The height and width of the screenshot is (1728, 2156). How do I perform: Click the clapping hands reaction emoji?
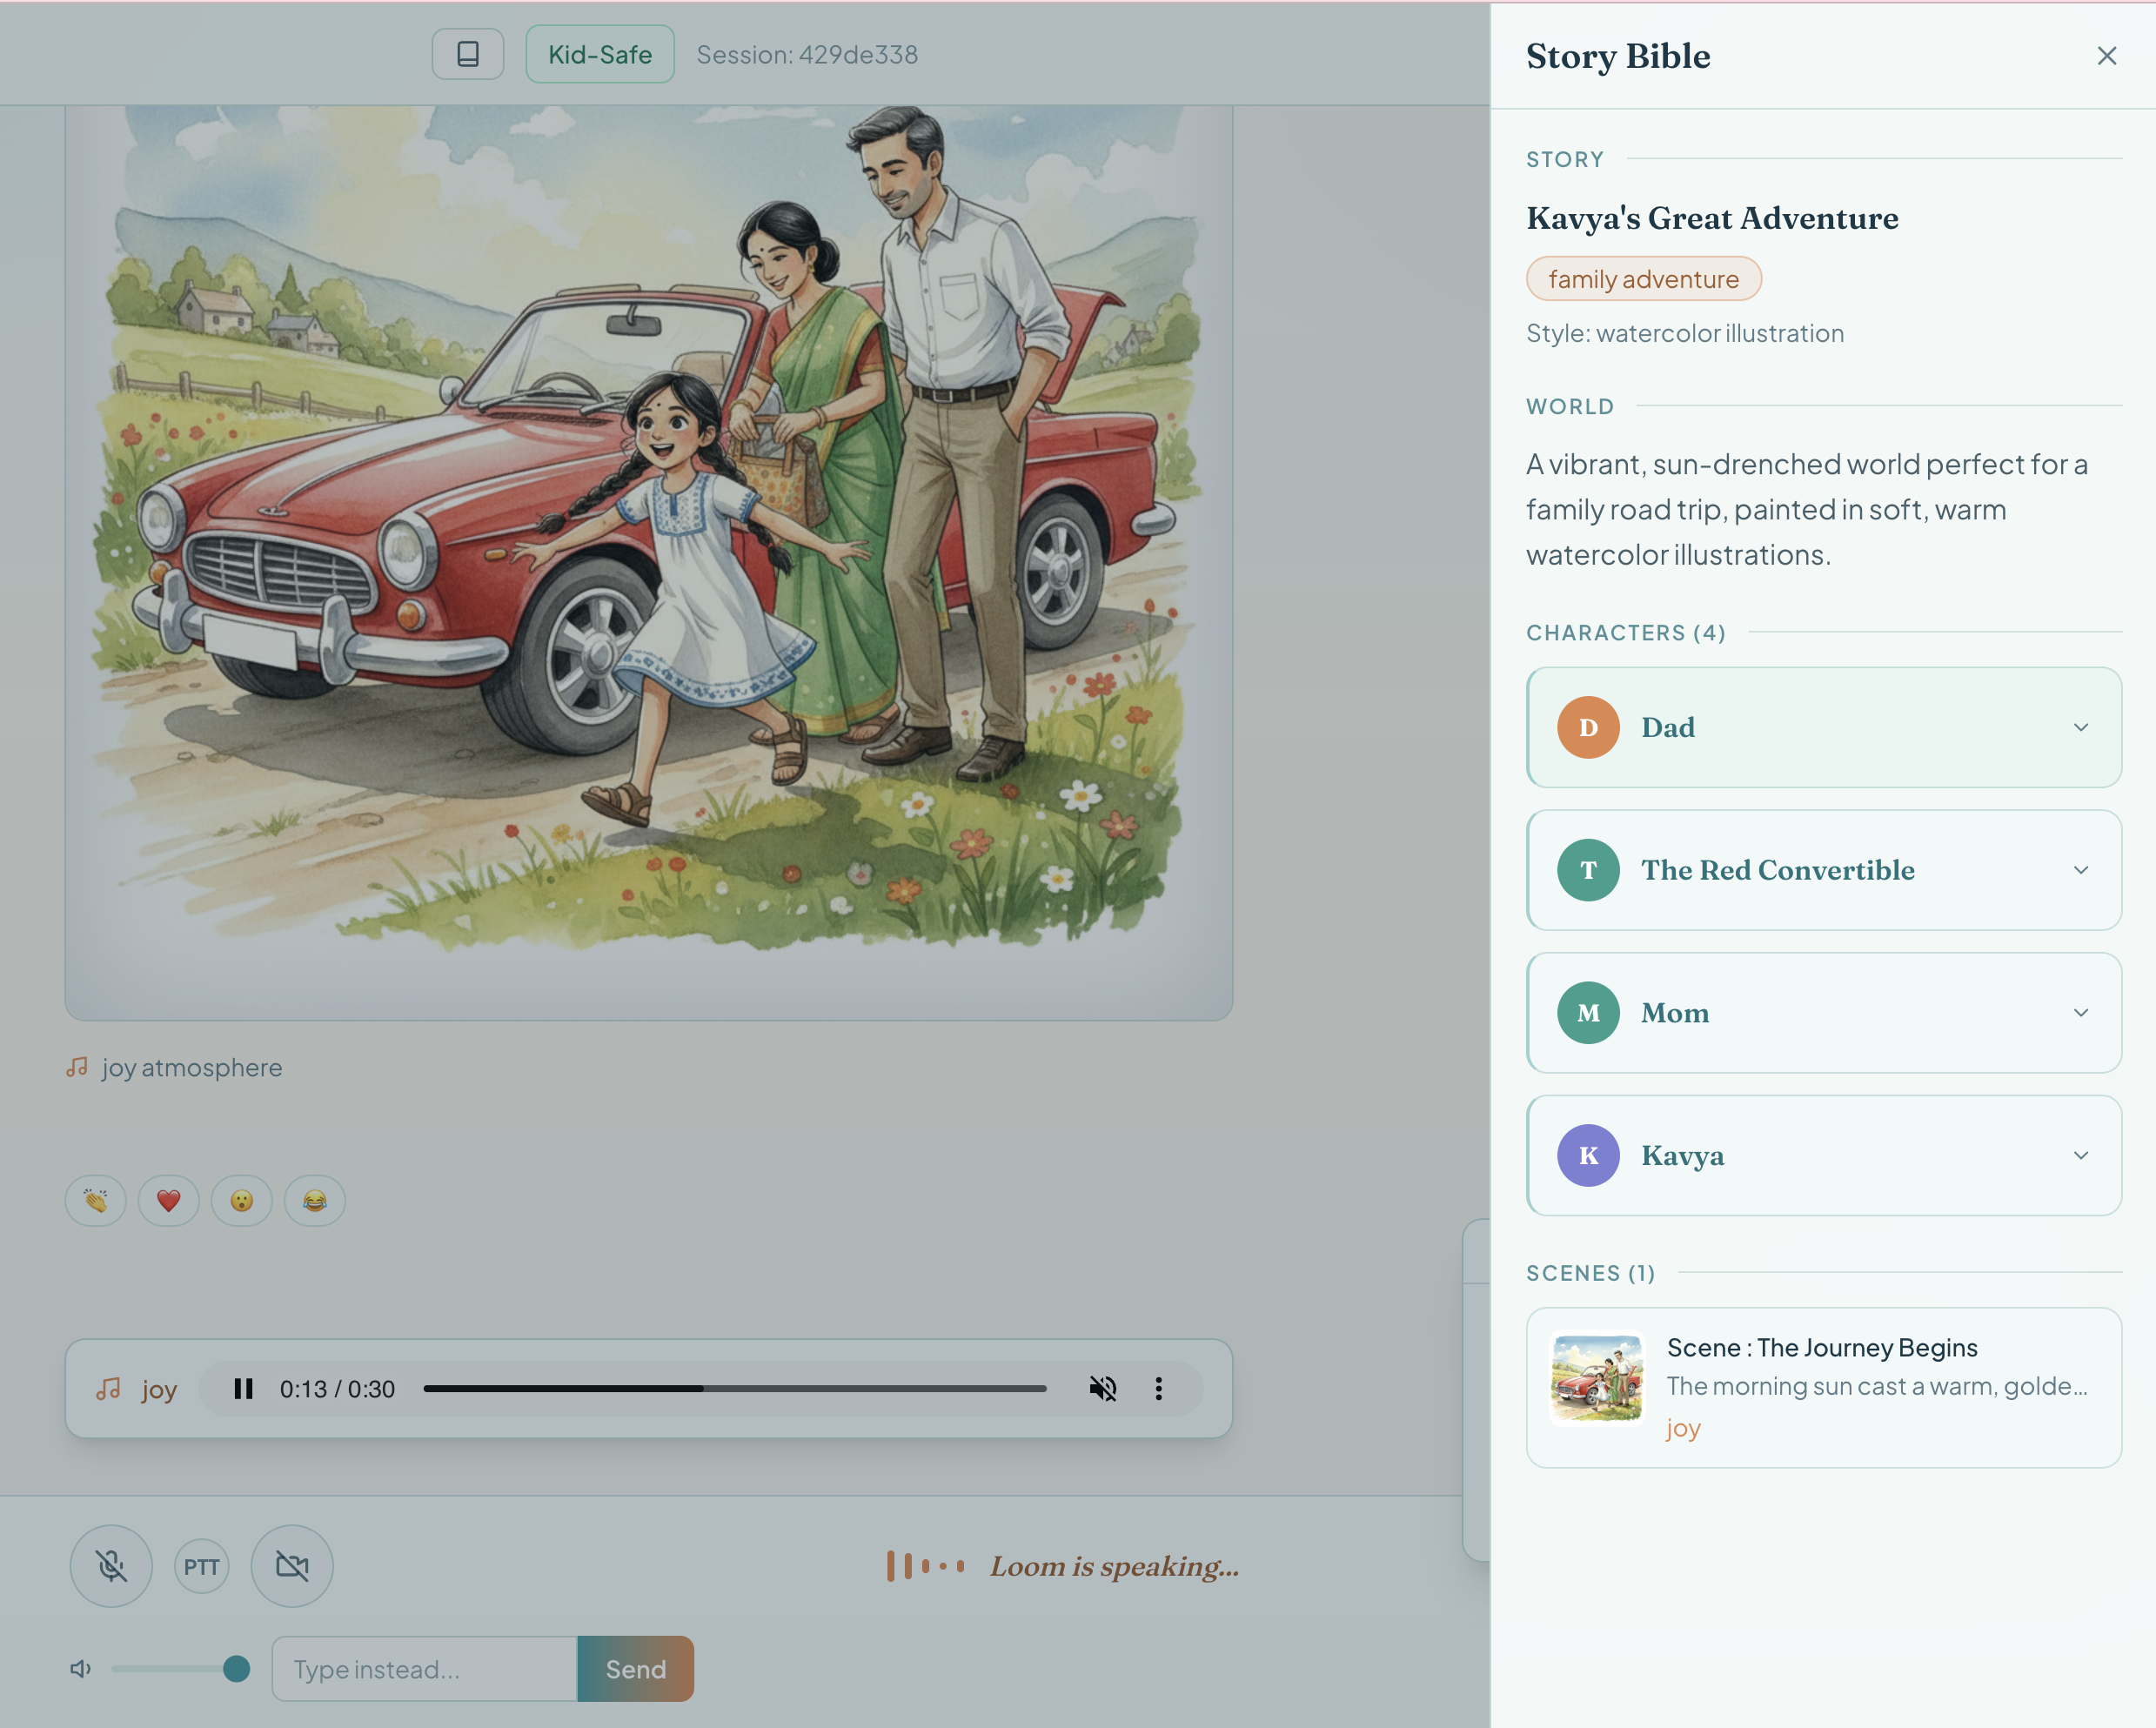click(96, 1200)
